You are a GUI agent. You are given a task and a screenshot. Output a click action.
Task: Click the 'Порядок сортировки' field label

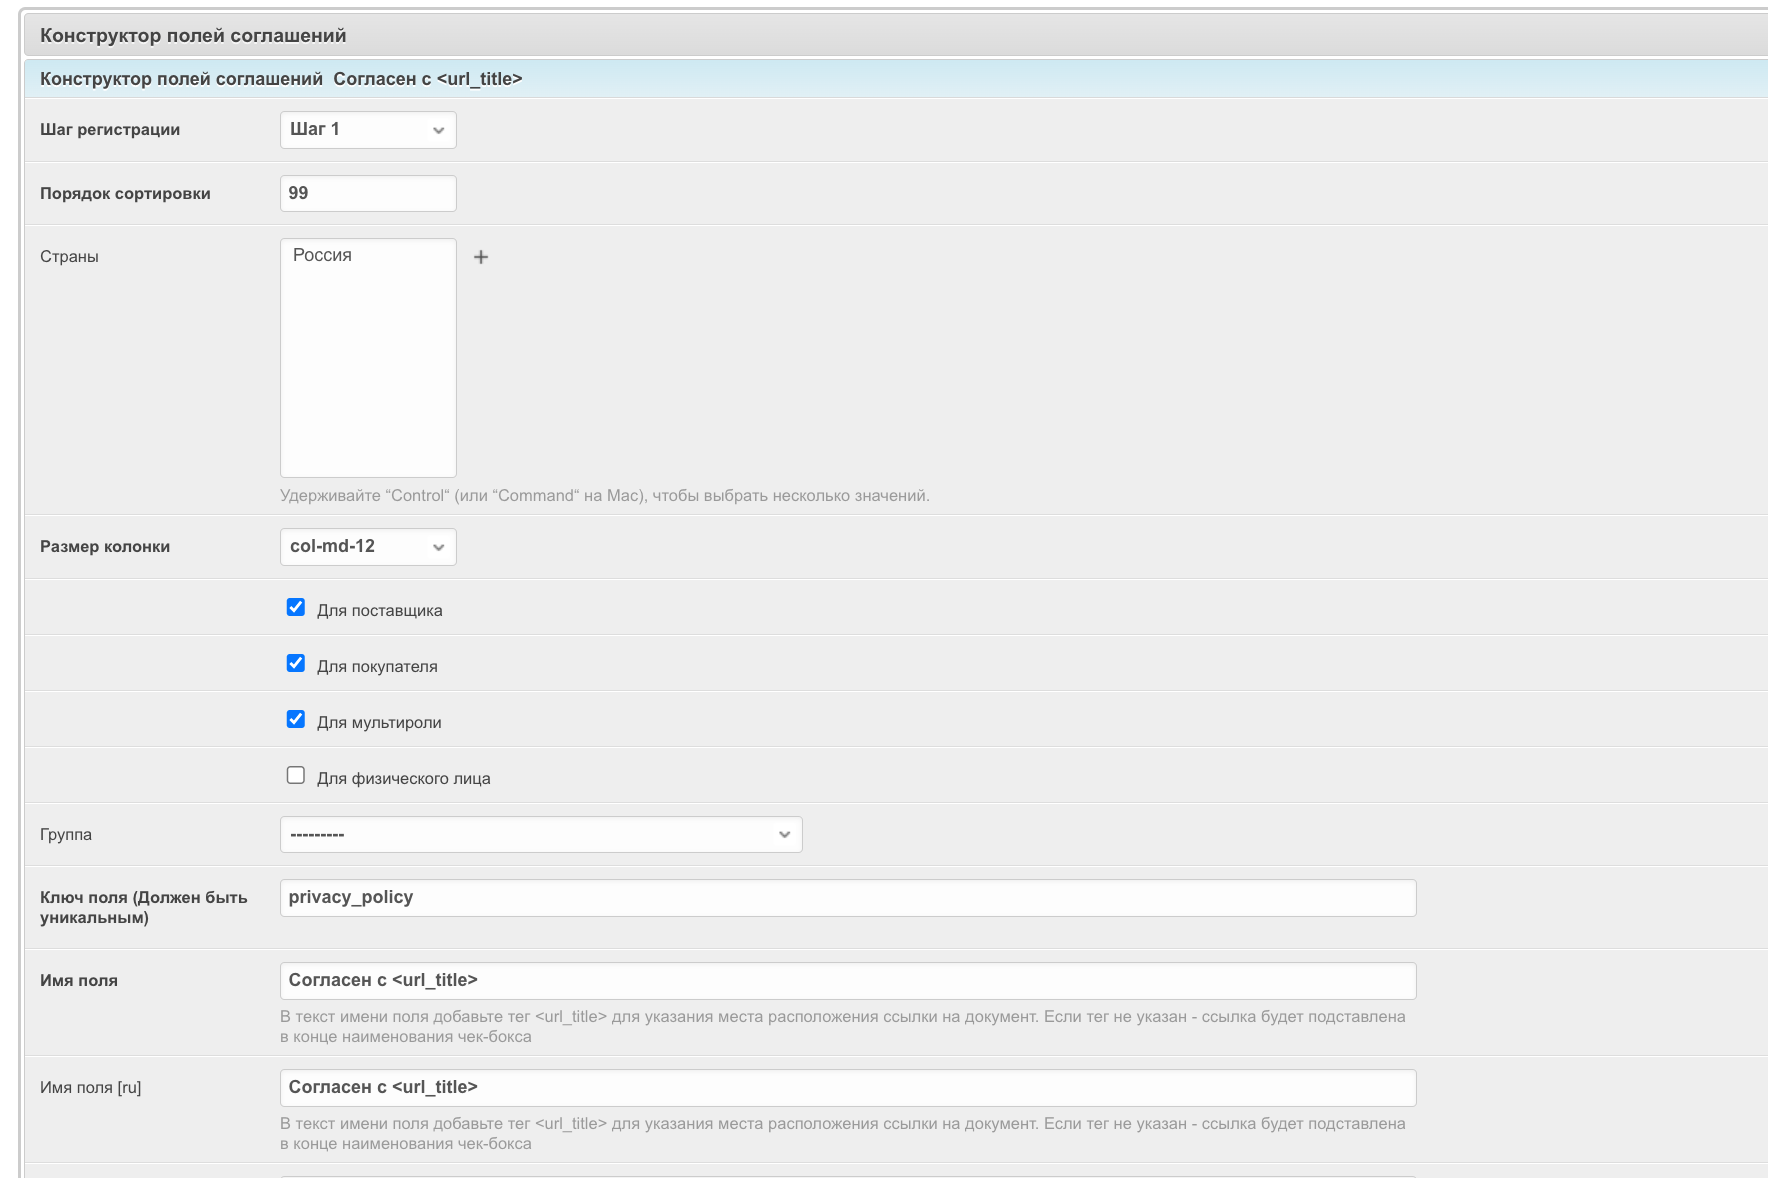pos(125,194)
